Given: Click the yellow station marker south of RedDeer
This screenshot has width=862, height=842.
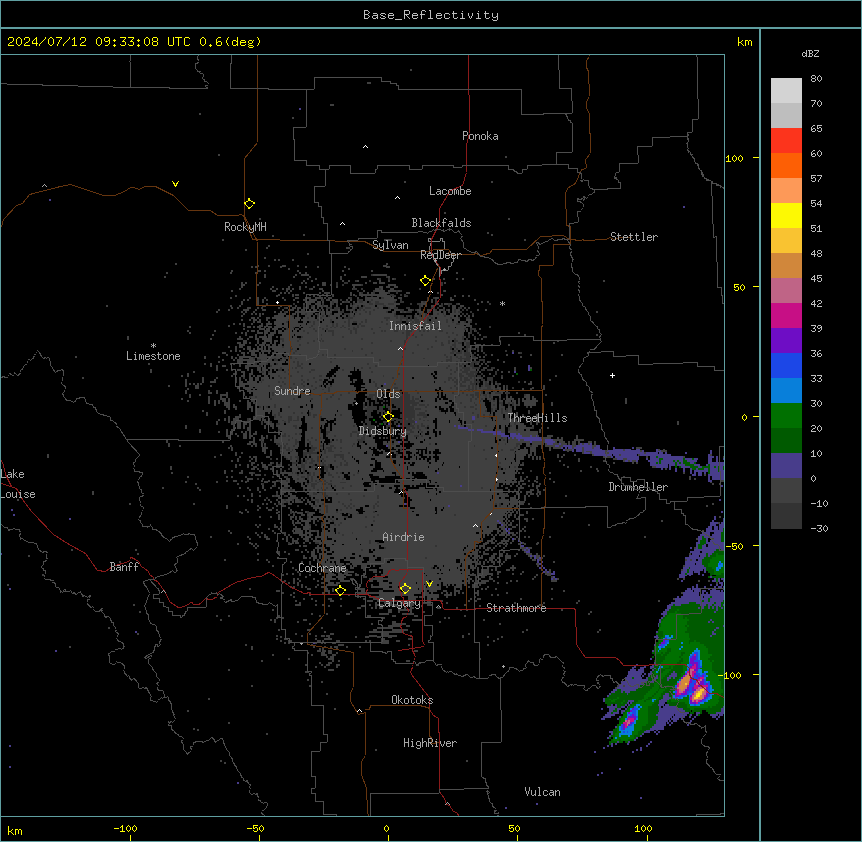Looking at the screenshot, I should click(426, 281).
